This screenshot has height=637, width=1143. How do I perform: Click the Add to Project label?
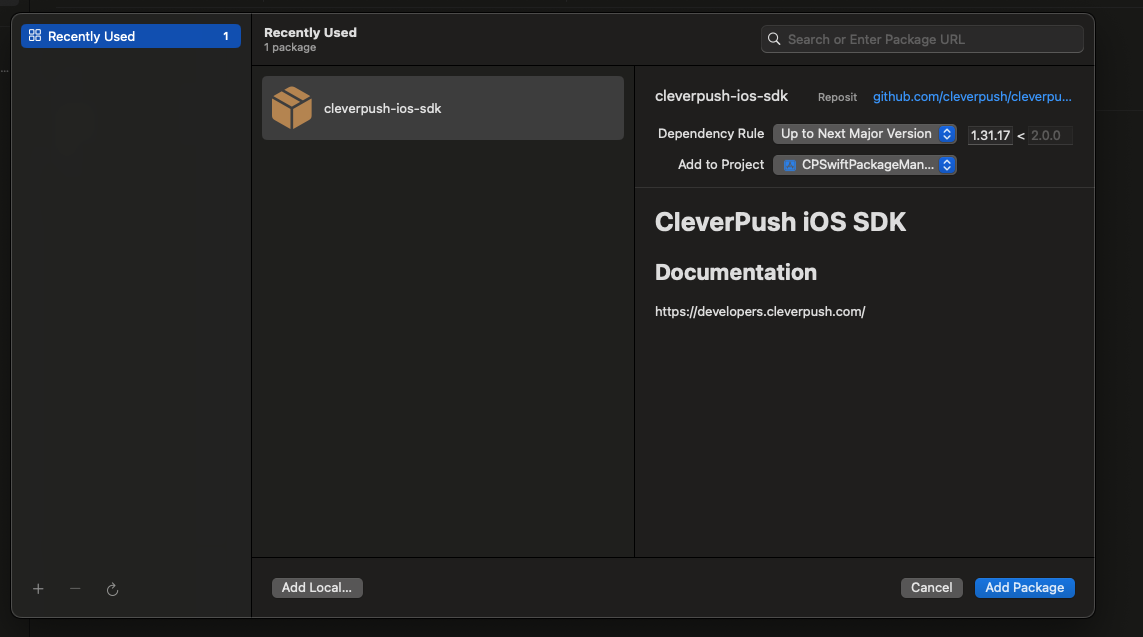pyautogui.click(x=721, y=165)
